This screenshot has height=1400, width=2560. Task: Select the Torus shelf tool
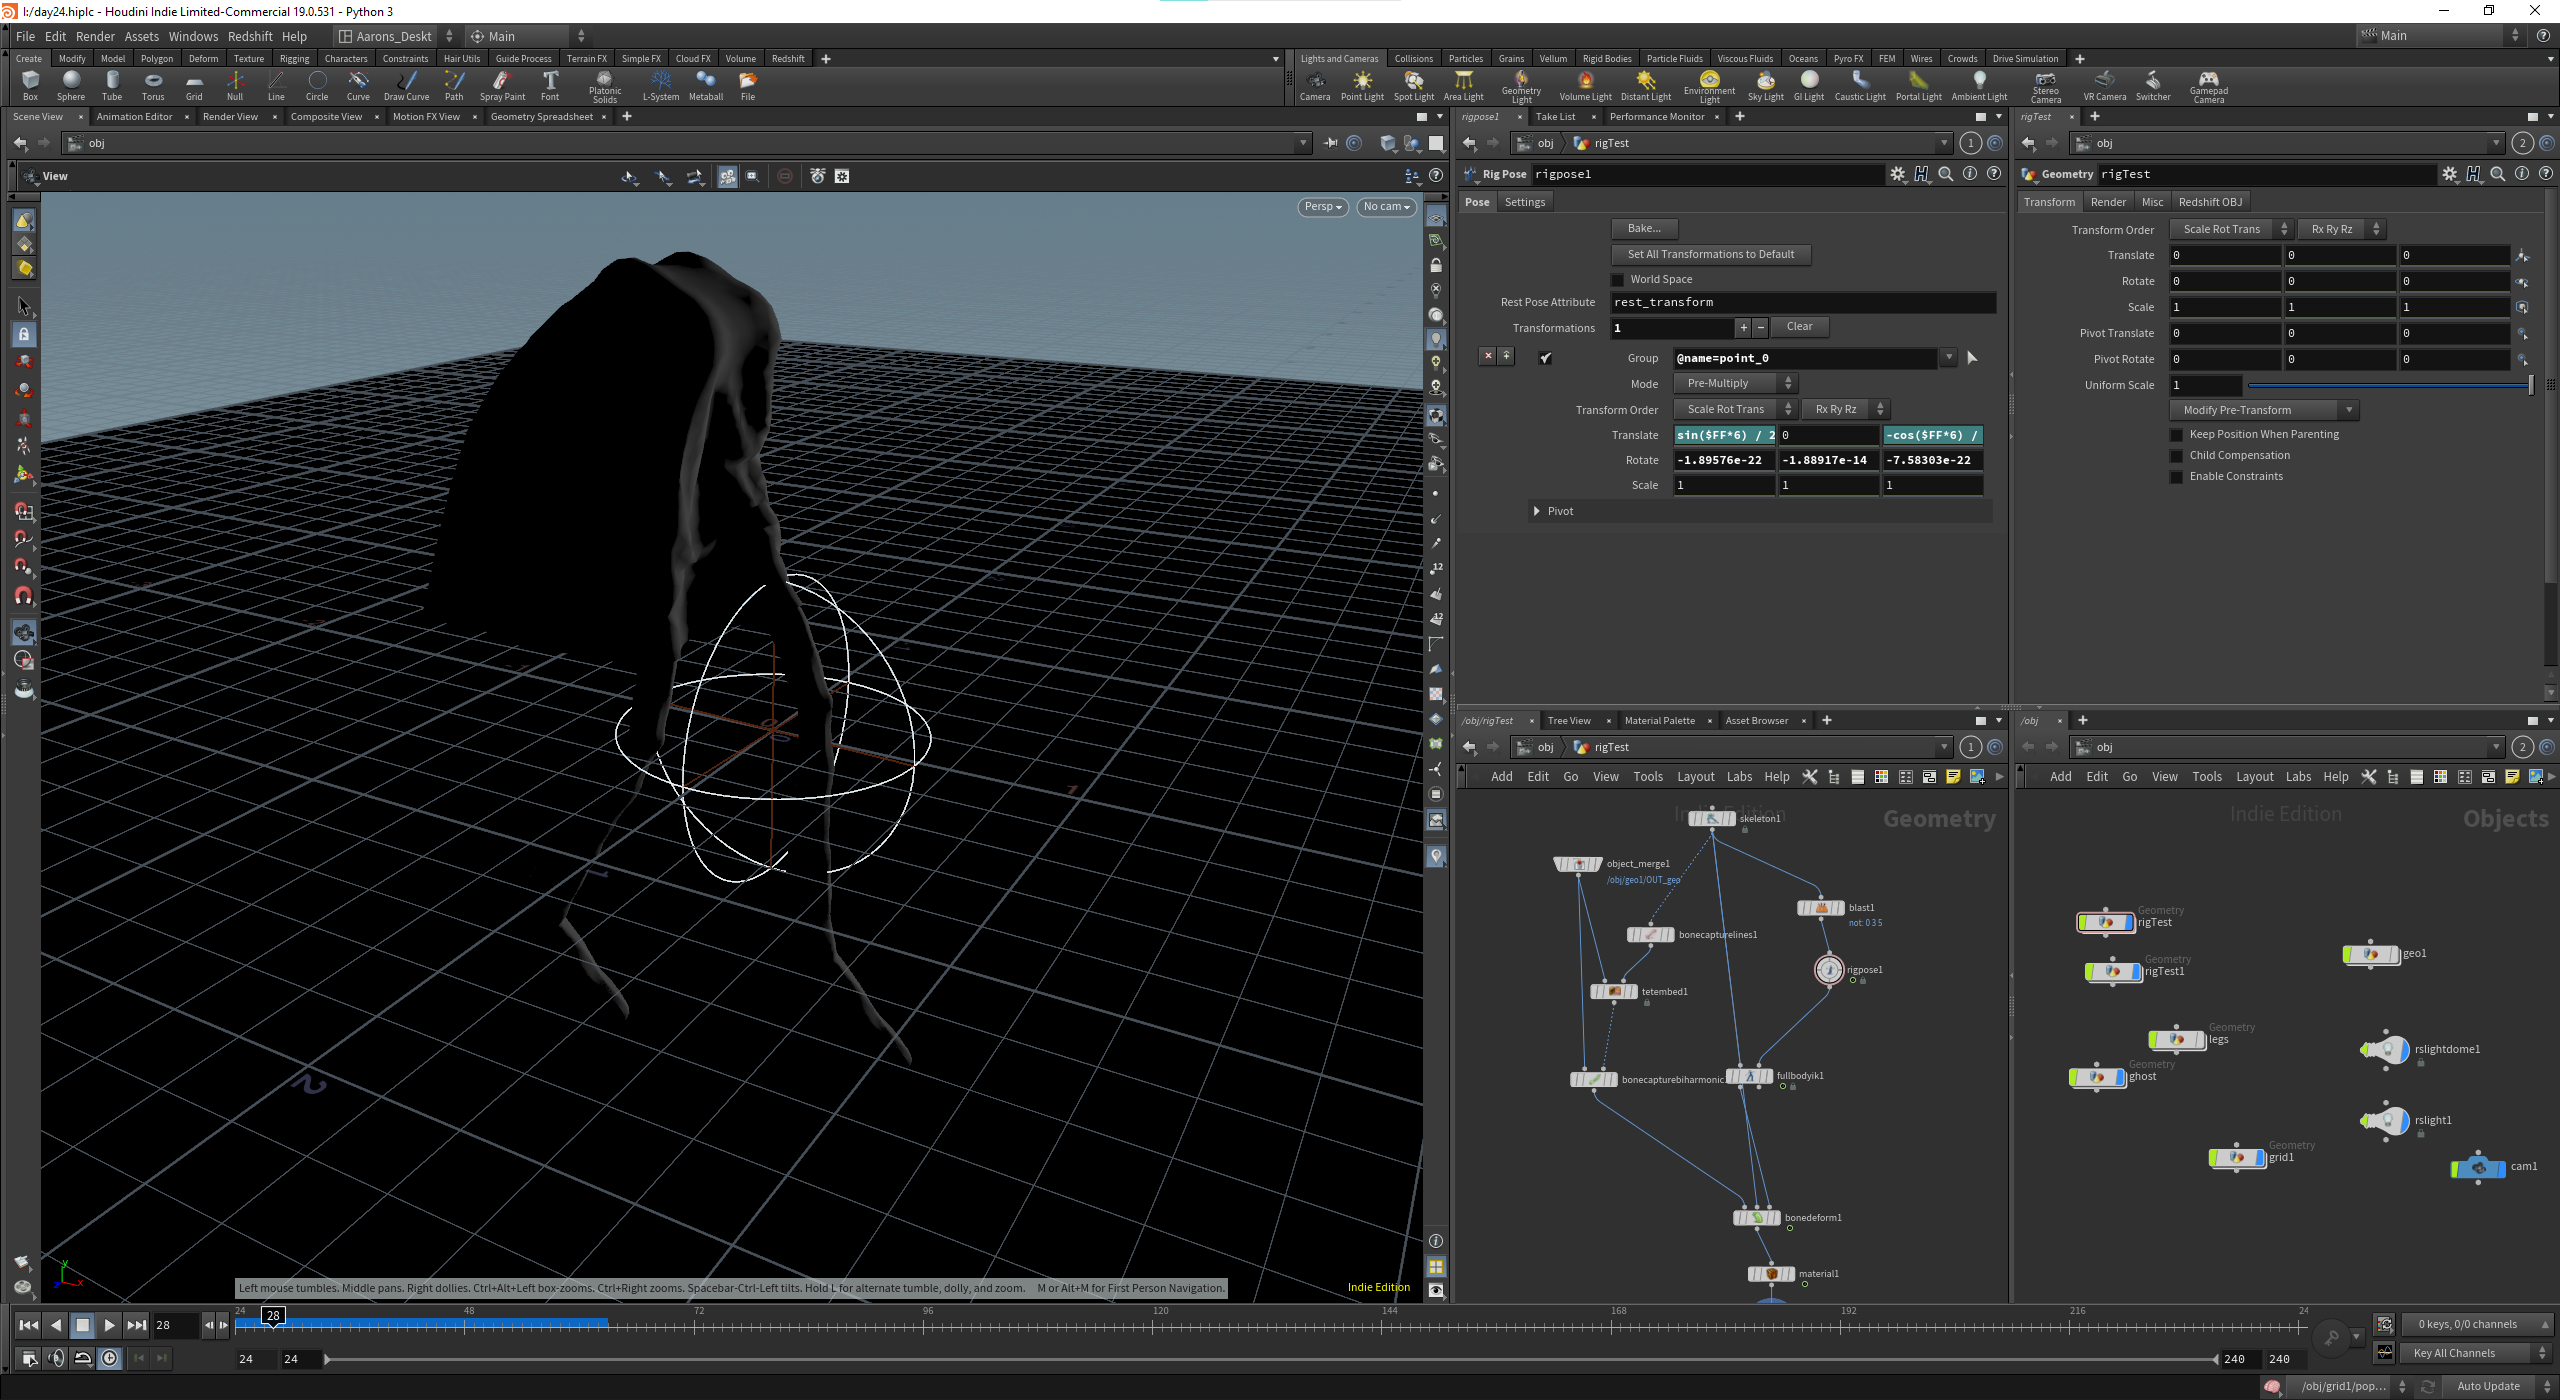(153, 86)
